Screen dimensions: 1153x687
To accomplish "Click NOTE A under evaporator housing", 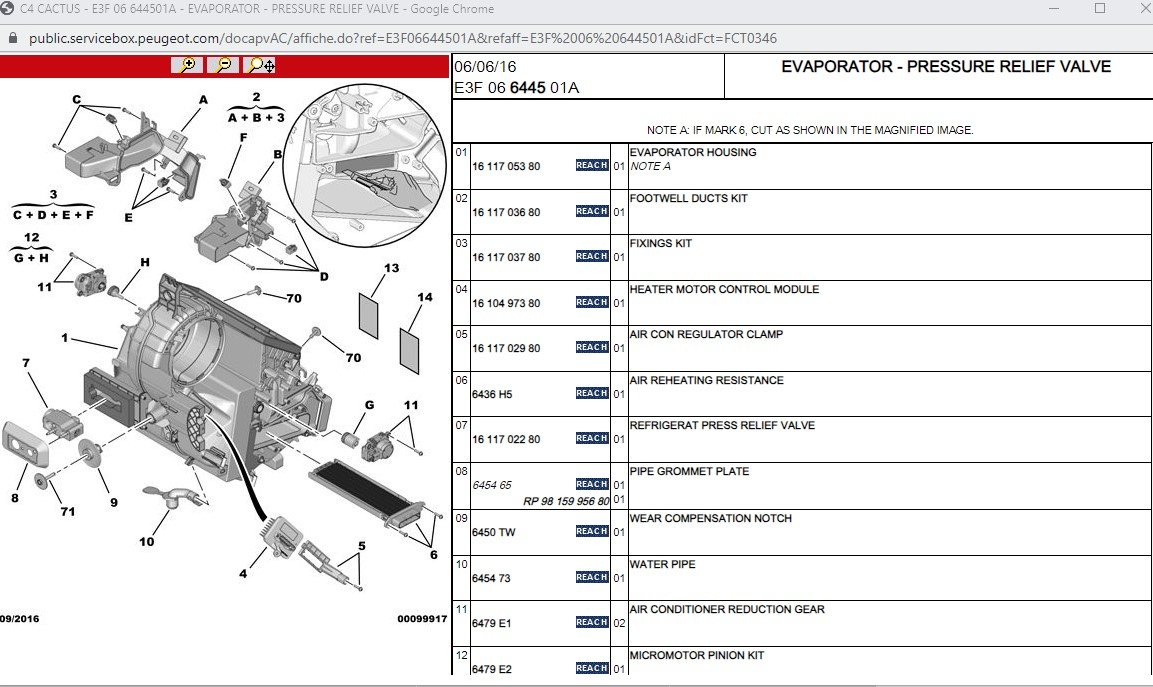I will [x=650, y=166].
